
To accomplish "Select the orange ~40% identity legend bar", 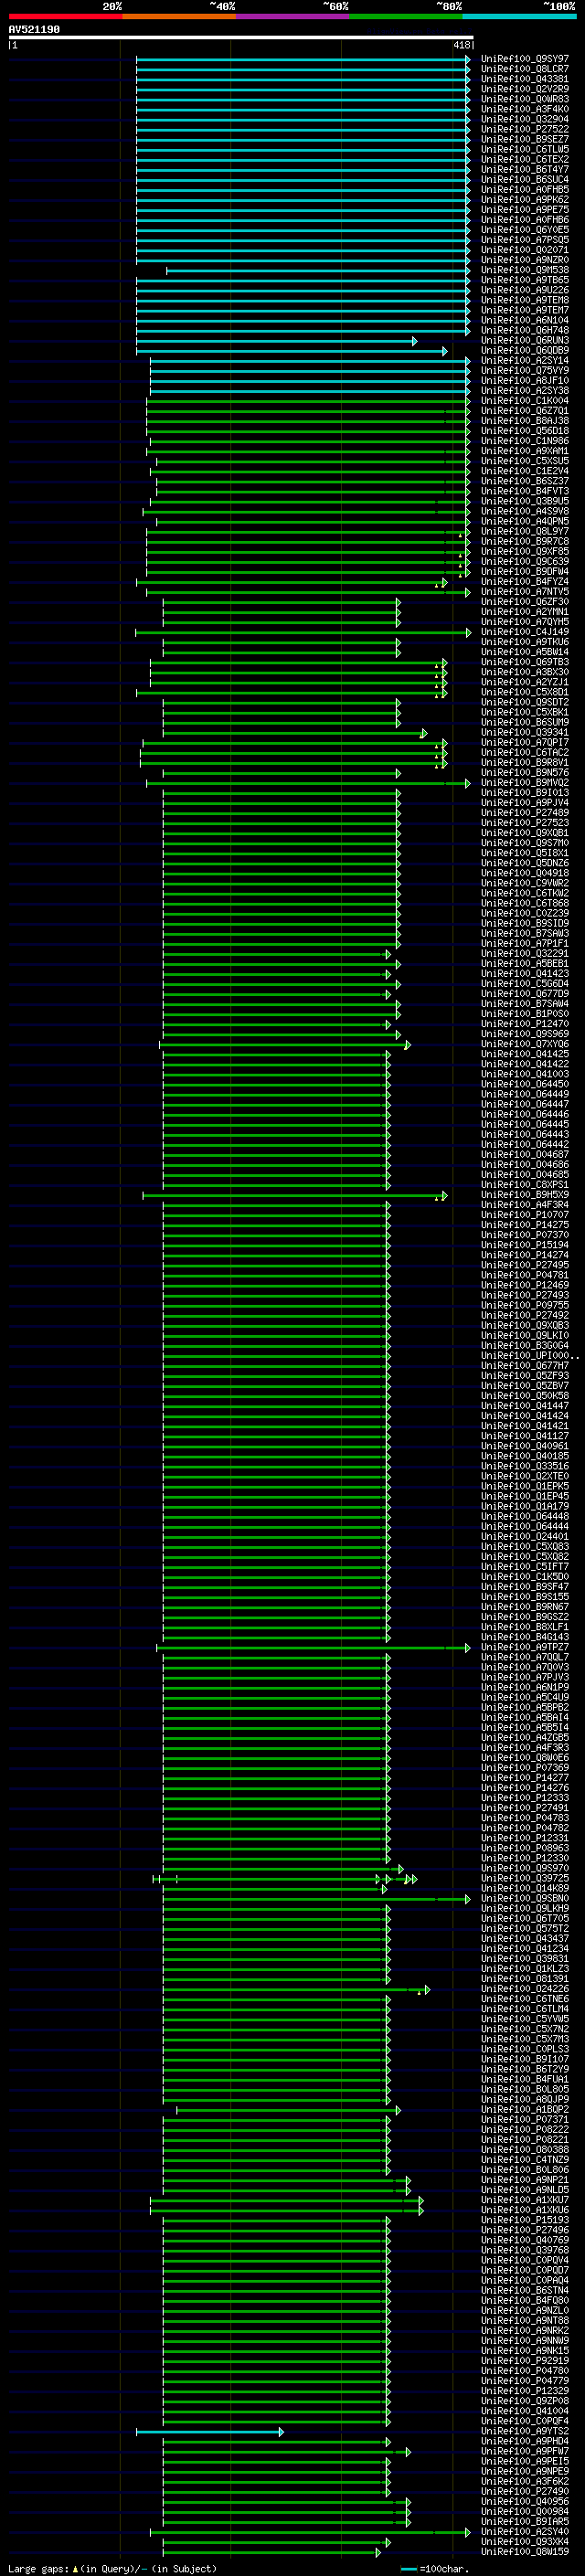I will point(179,16).
